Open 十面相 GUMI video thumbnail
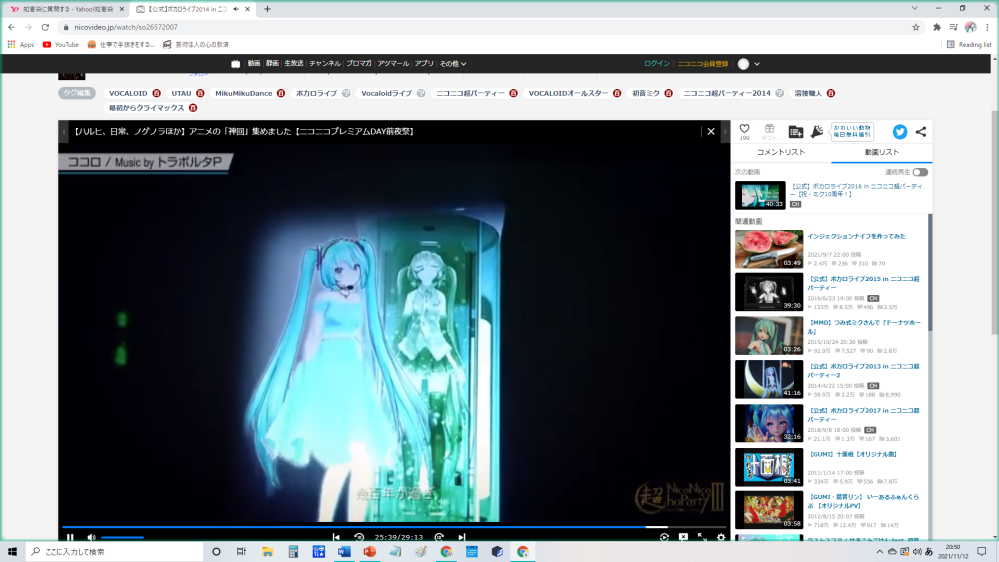The width and height of the screenshot is (999, 562). pos(769,467)
